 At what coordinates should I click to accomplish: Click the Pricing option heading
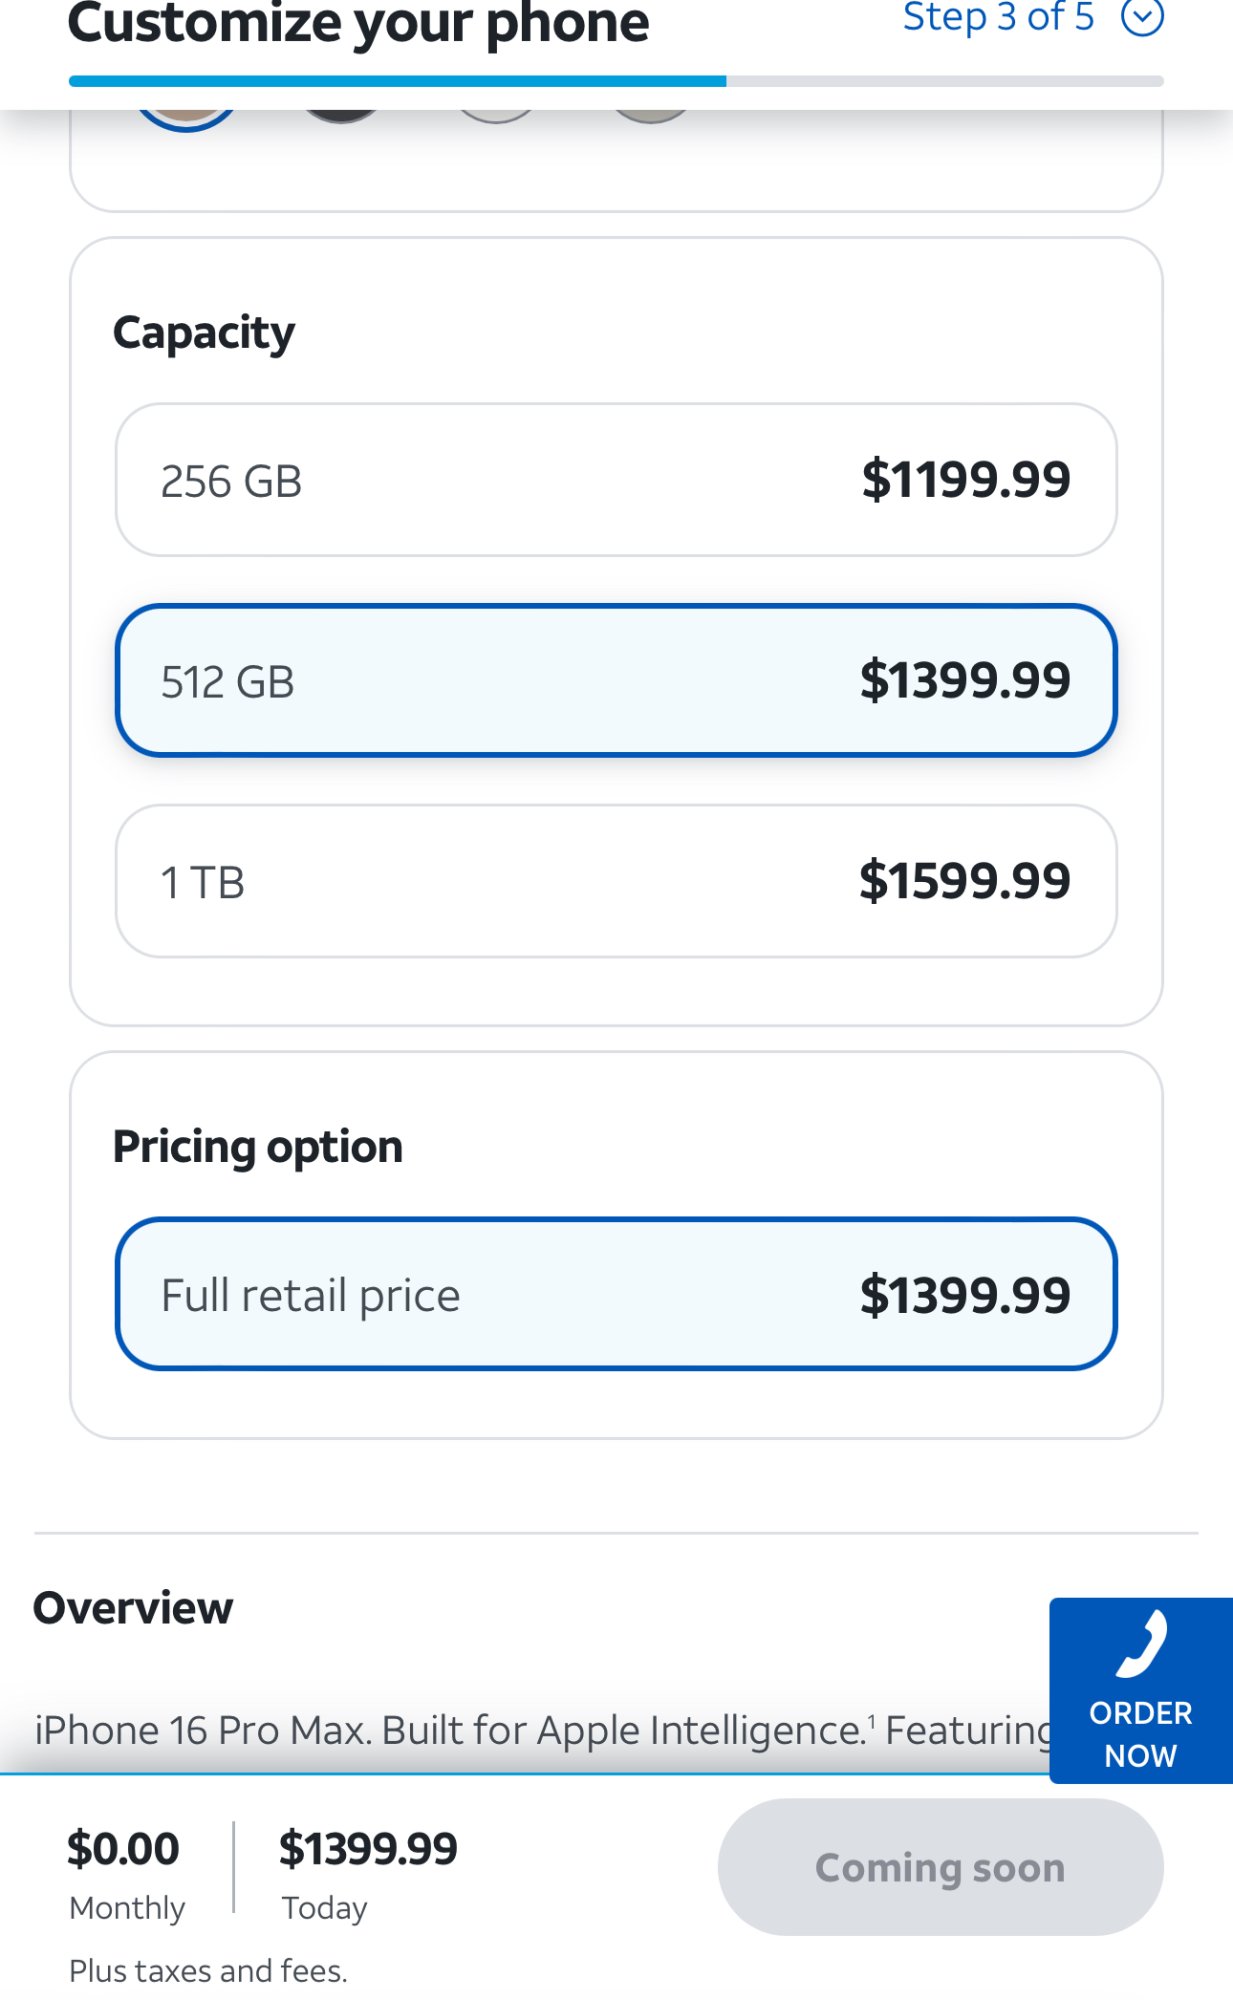click(x=258, y=1147)
